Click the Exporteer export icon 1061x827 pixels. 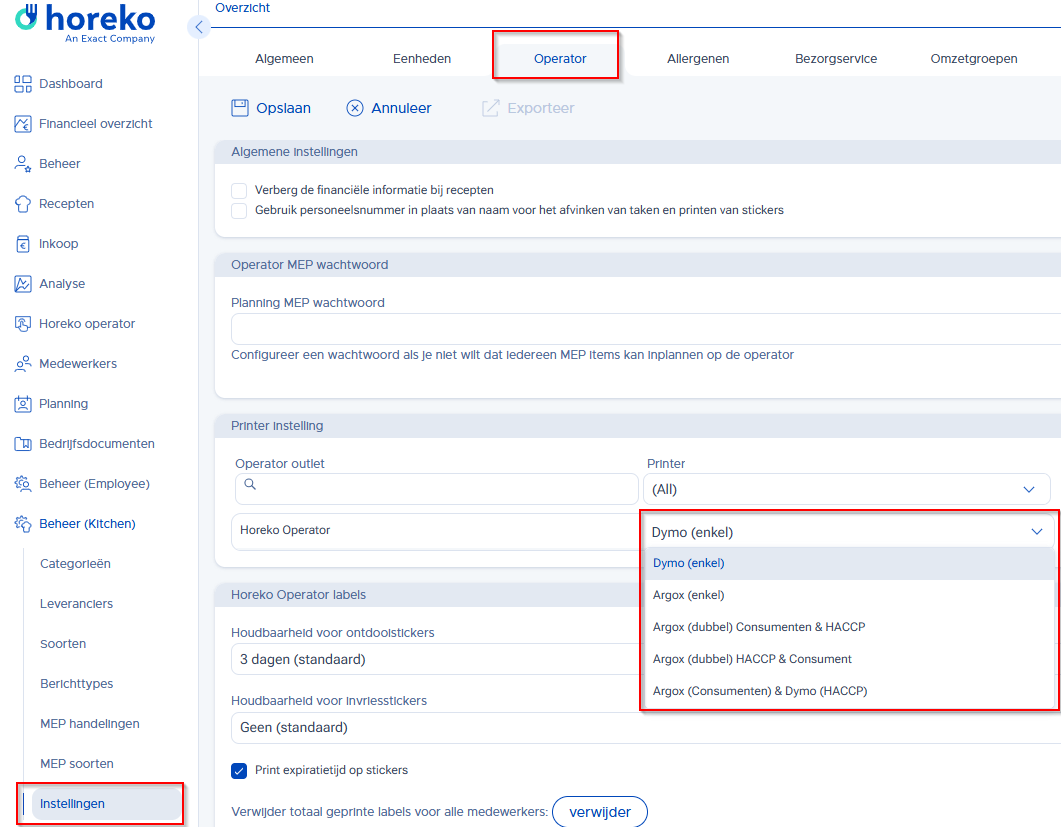click(491, 108)
